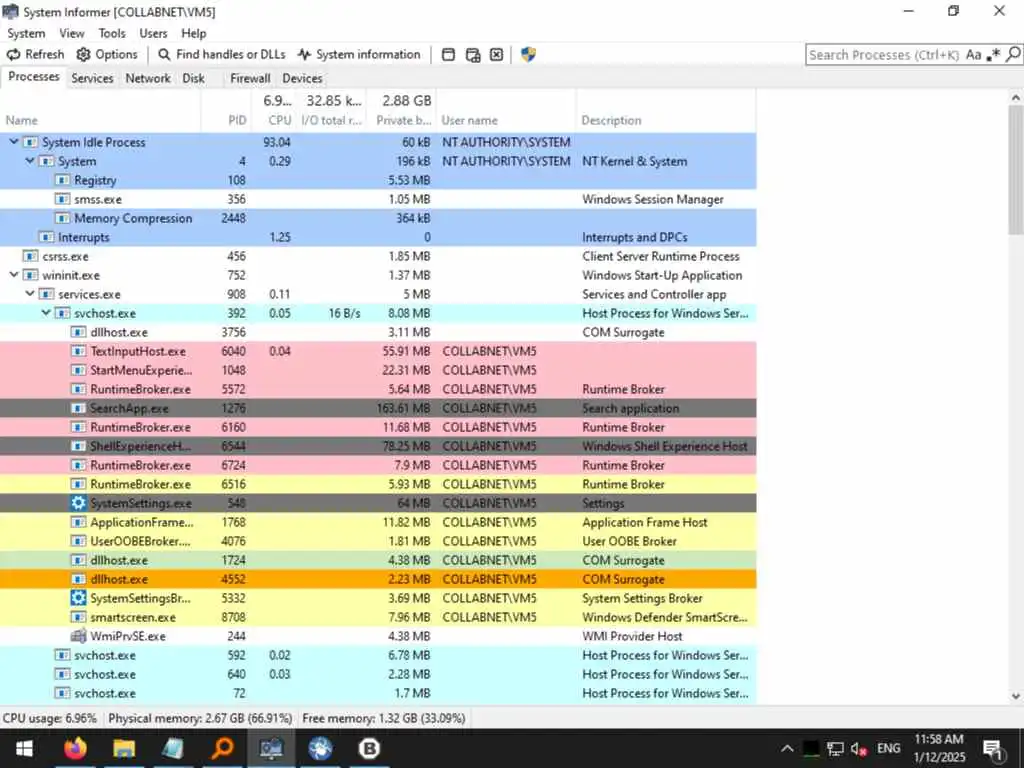Click the scroll-down arrow of process list
Screen dimensions: 1024x768
1016,696
